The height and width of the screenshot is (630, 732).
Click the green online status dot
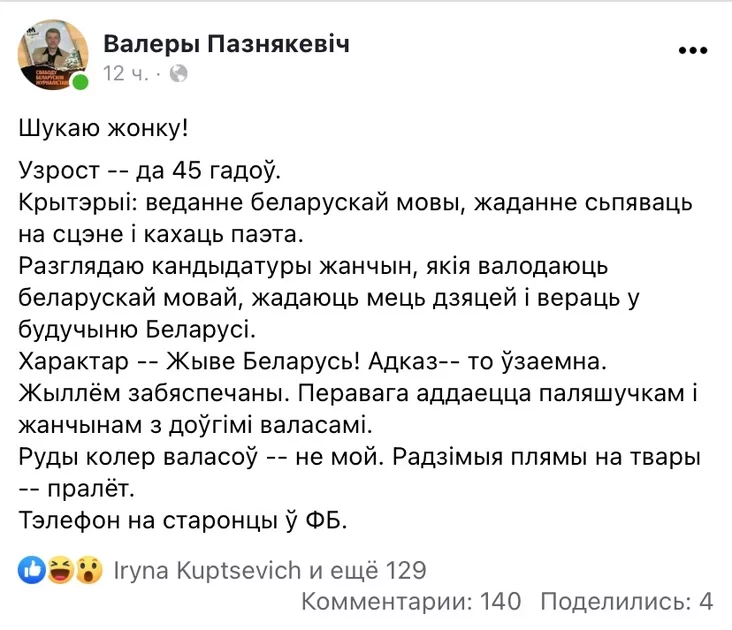click(80, 82)
